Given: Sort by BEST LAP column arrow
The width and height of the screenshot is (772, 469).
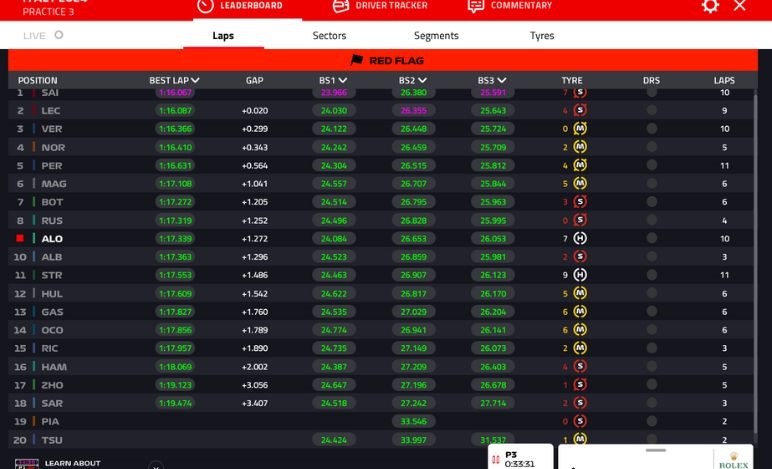Looking at the screenshot, I should click(x=195, y=81).
